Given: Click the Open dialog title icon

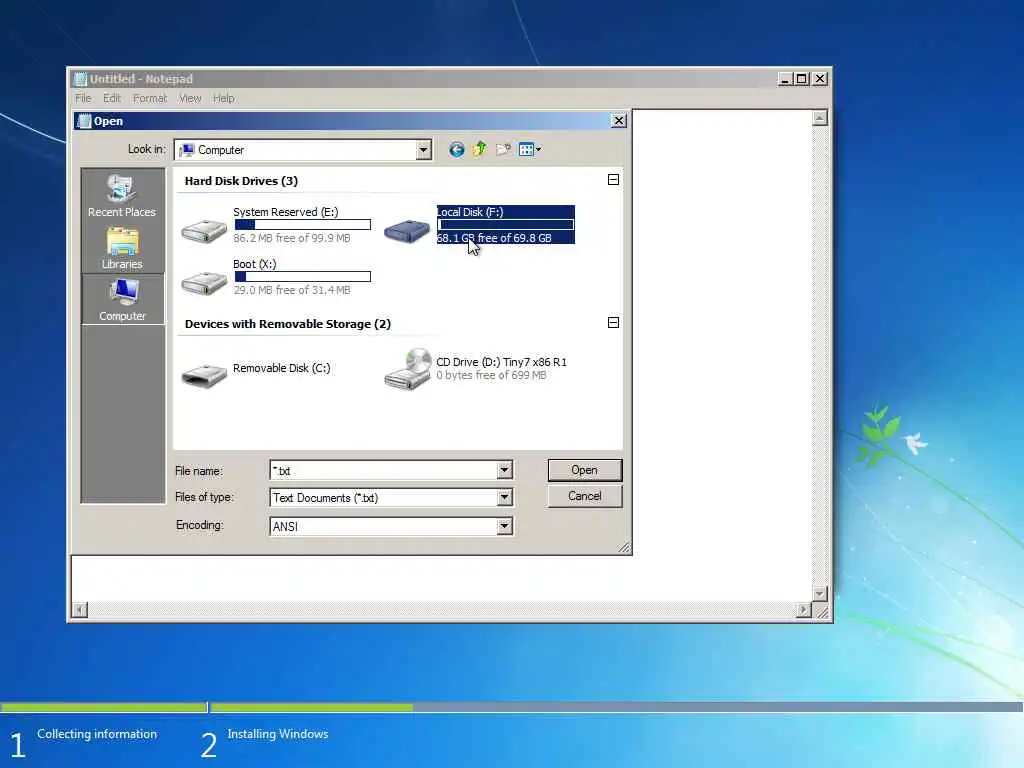Looking at the screenshot, I should point(84,121).
